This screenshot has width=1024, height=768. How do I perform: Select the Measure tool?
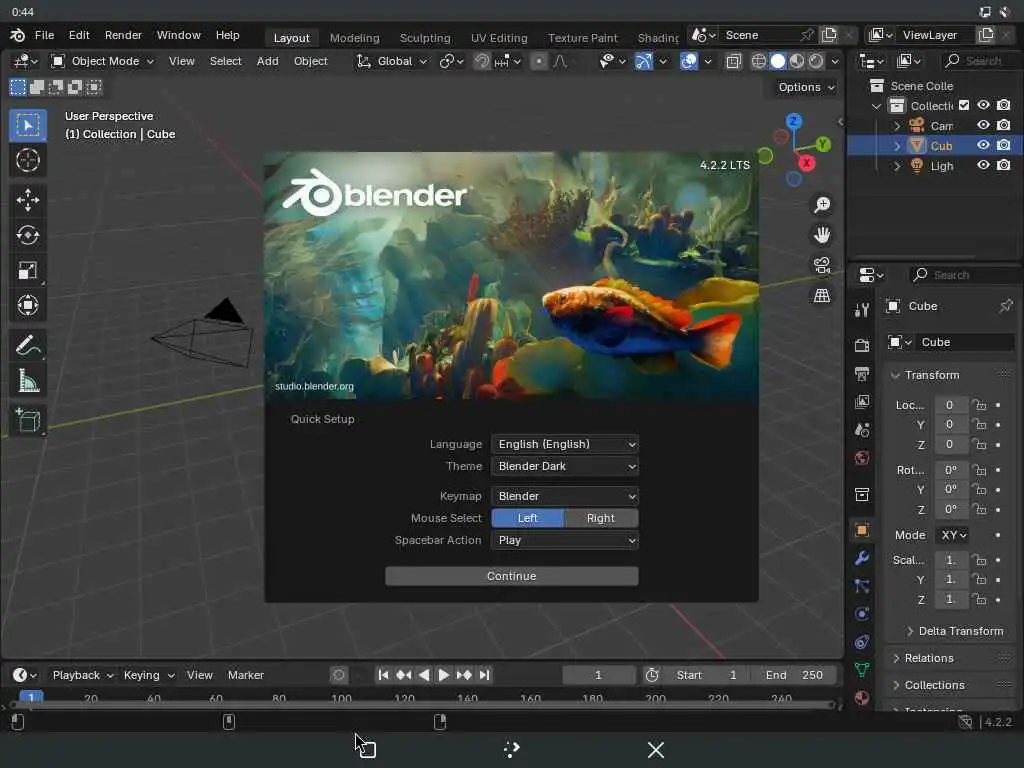click(27, 381)
